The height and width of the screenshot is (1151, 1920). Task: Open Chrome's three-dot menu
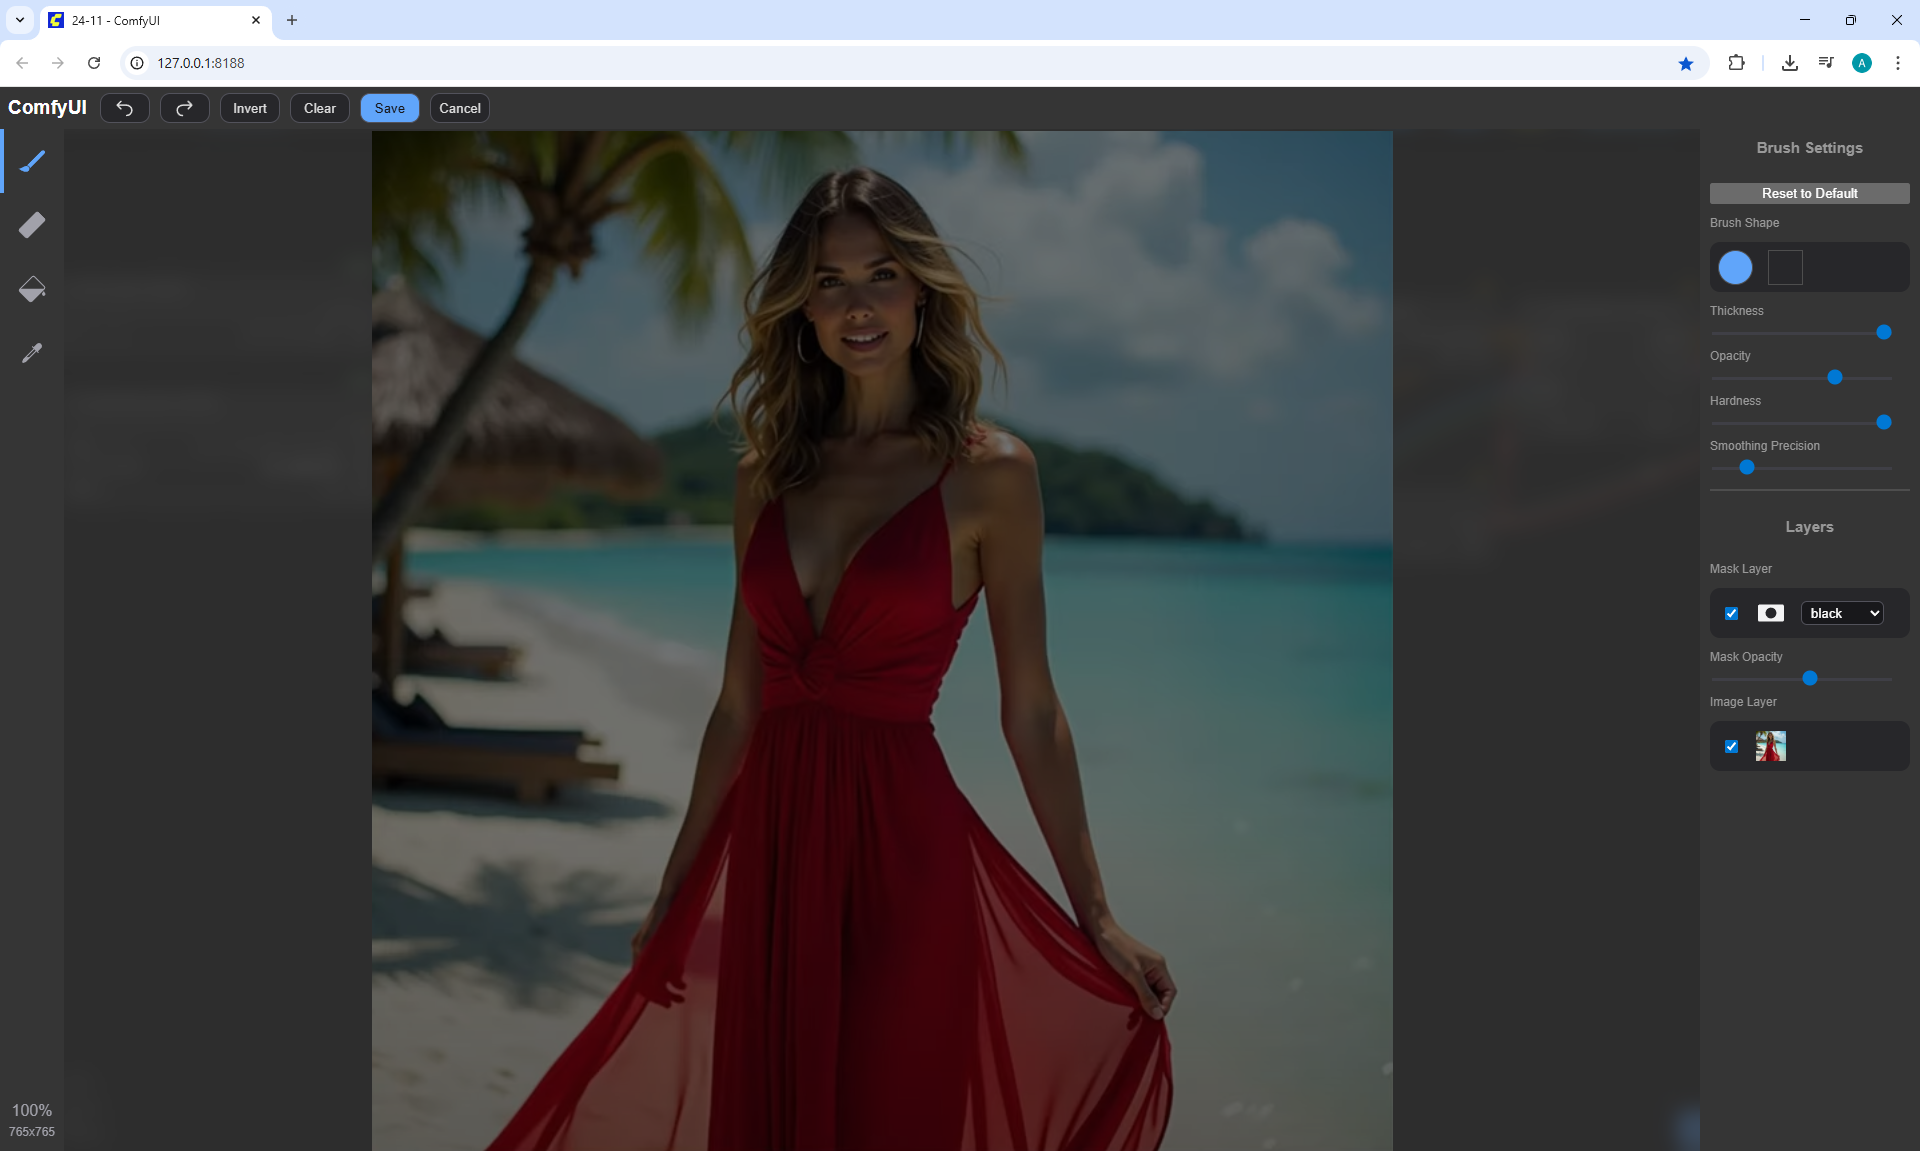[x=1897, y=63]
